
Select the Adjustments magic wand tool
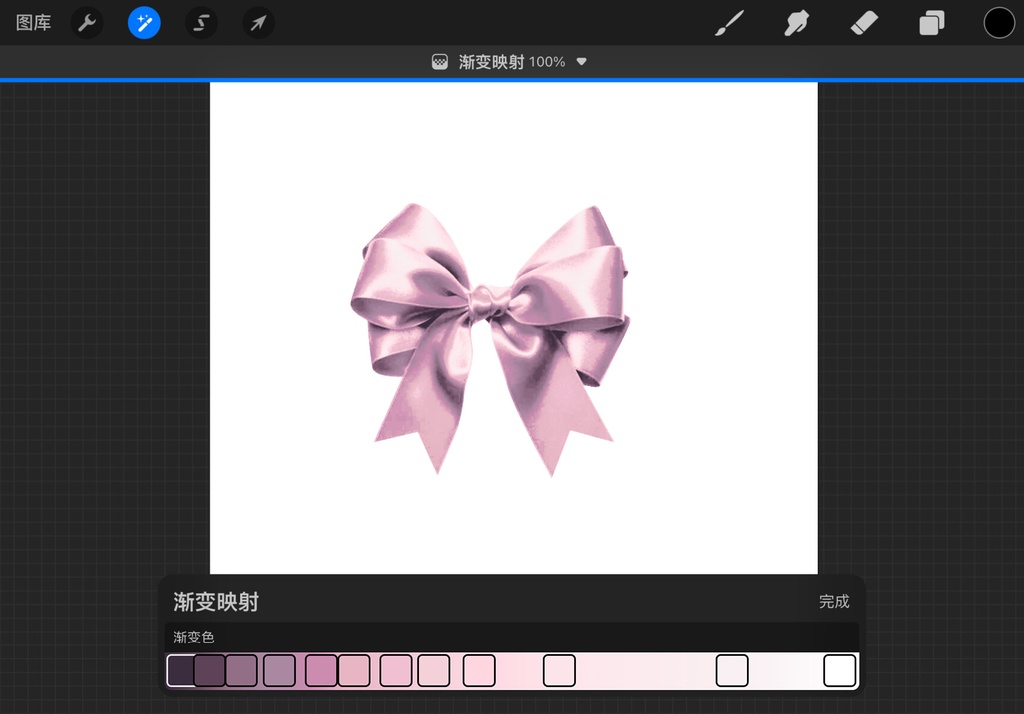point(143,22)
